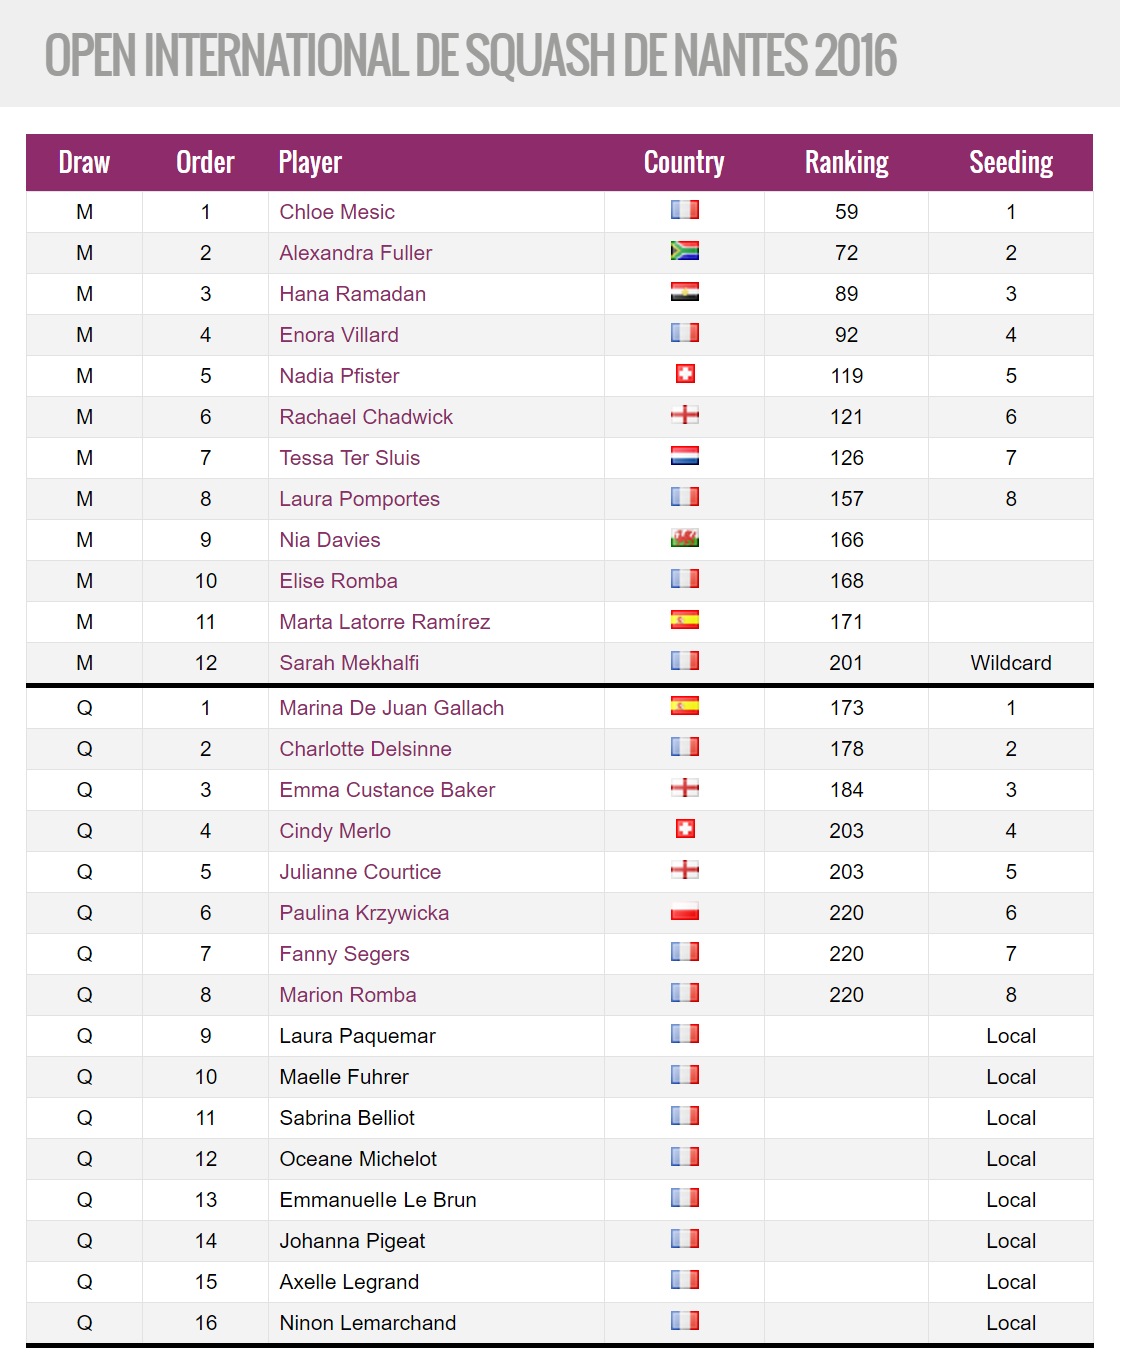Screen dimensions: 1121x1348
Task: Click Swiss flag next to Nadia Pfister
Action: click(685, 374)
